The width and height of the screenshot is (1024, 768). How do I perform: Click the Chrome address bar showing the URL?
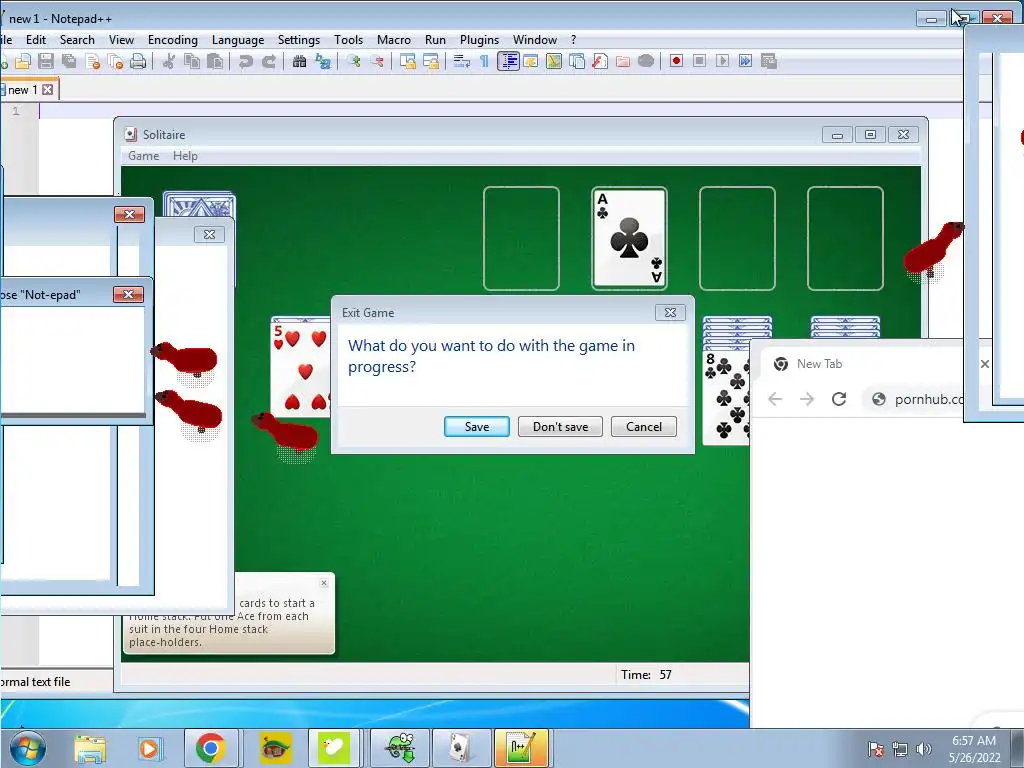pos(914,399)
